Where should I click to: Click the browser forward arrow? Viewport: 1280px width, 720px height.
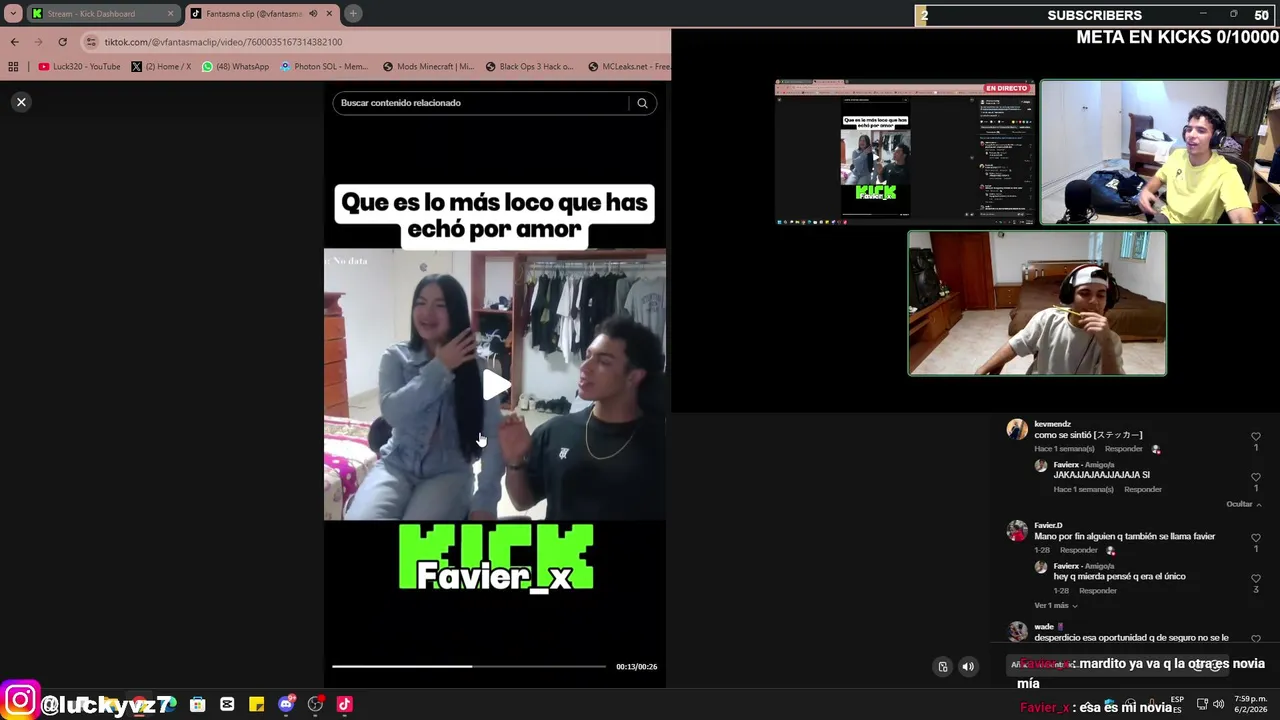[x=38, y=42]
